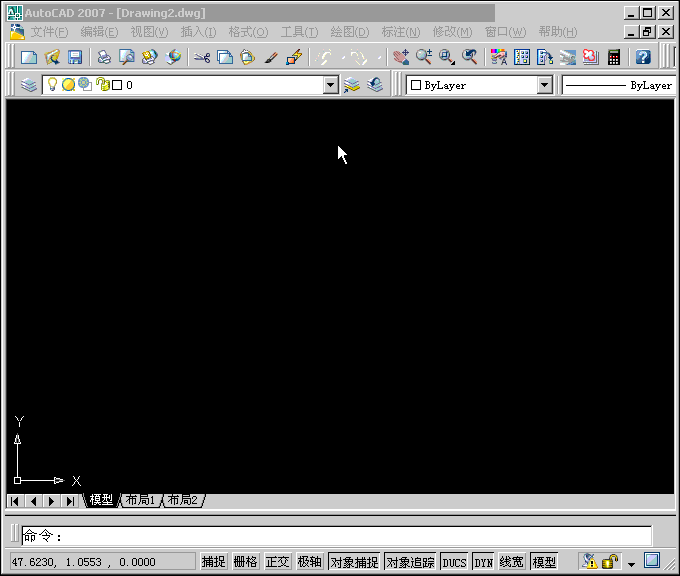
Task: Toggle 对象捕捉 object snap
Action: coord(354,562)
